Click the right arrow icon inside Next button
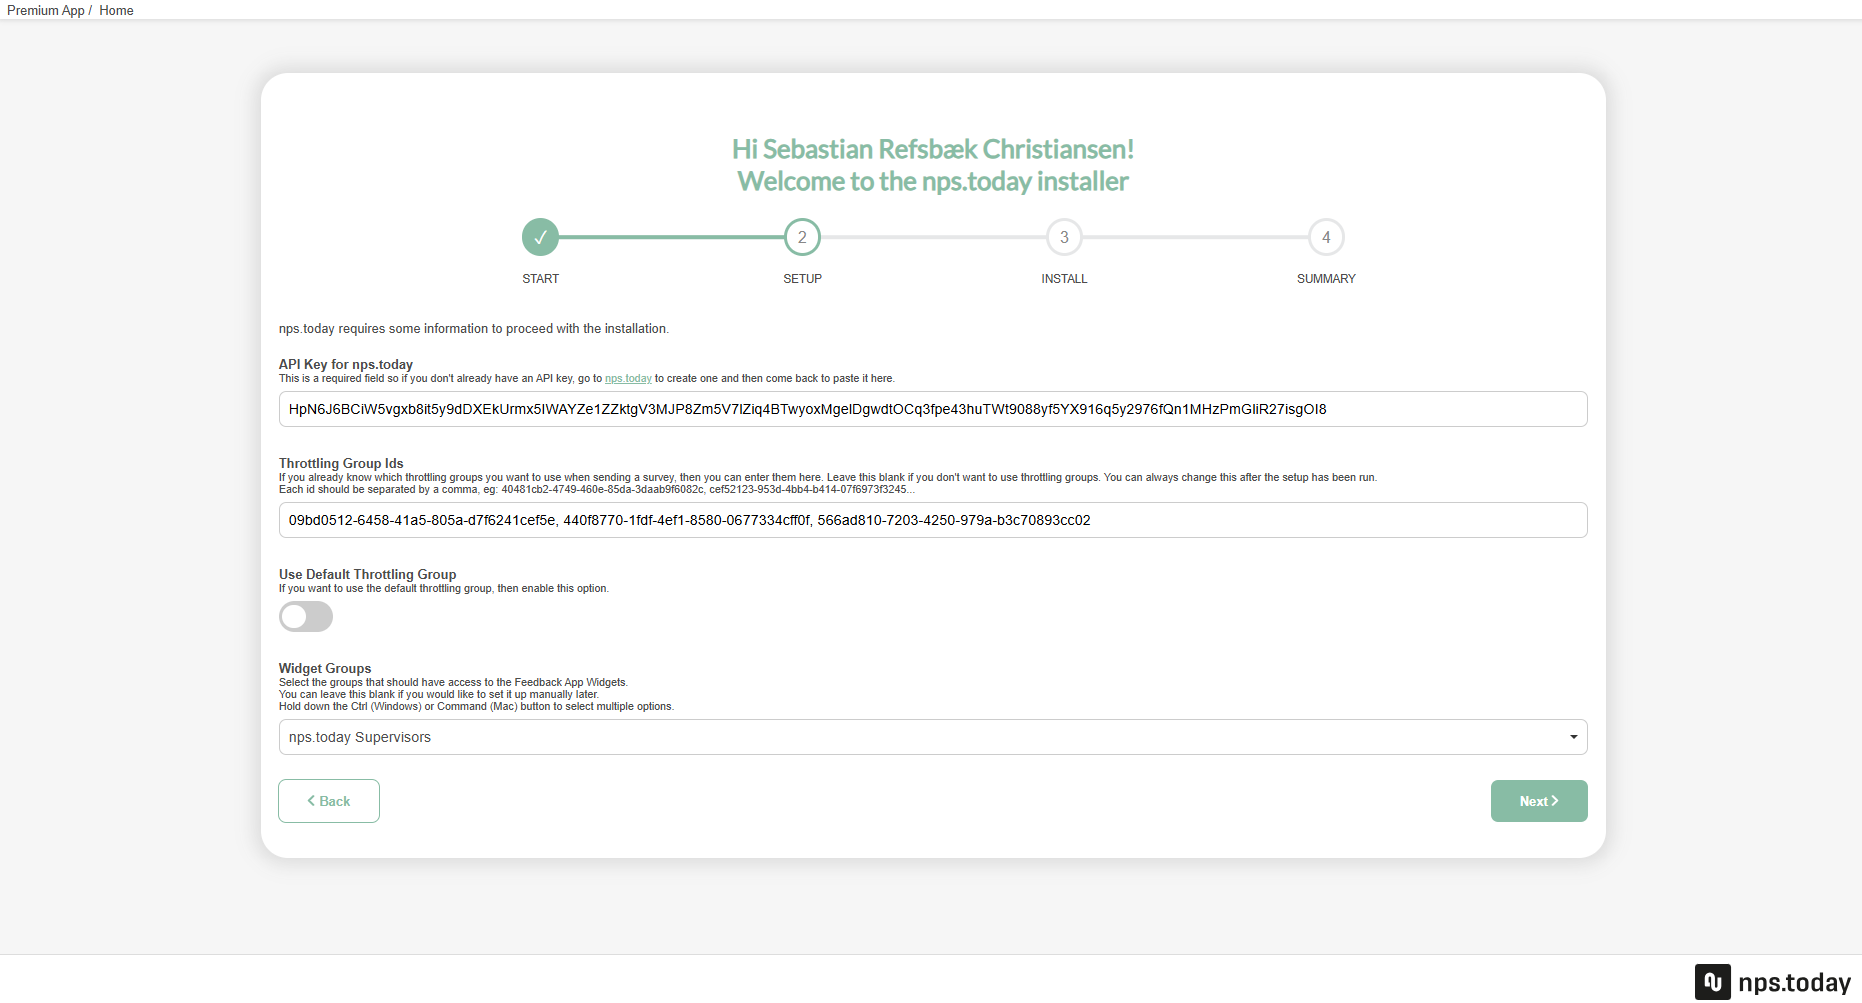The image size is (1862, 1003). click(x=1556, y=800)
